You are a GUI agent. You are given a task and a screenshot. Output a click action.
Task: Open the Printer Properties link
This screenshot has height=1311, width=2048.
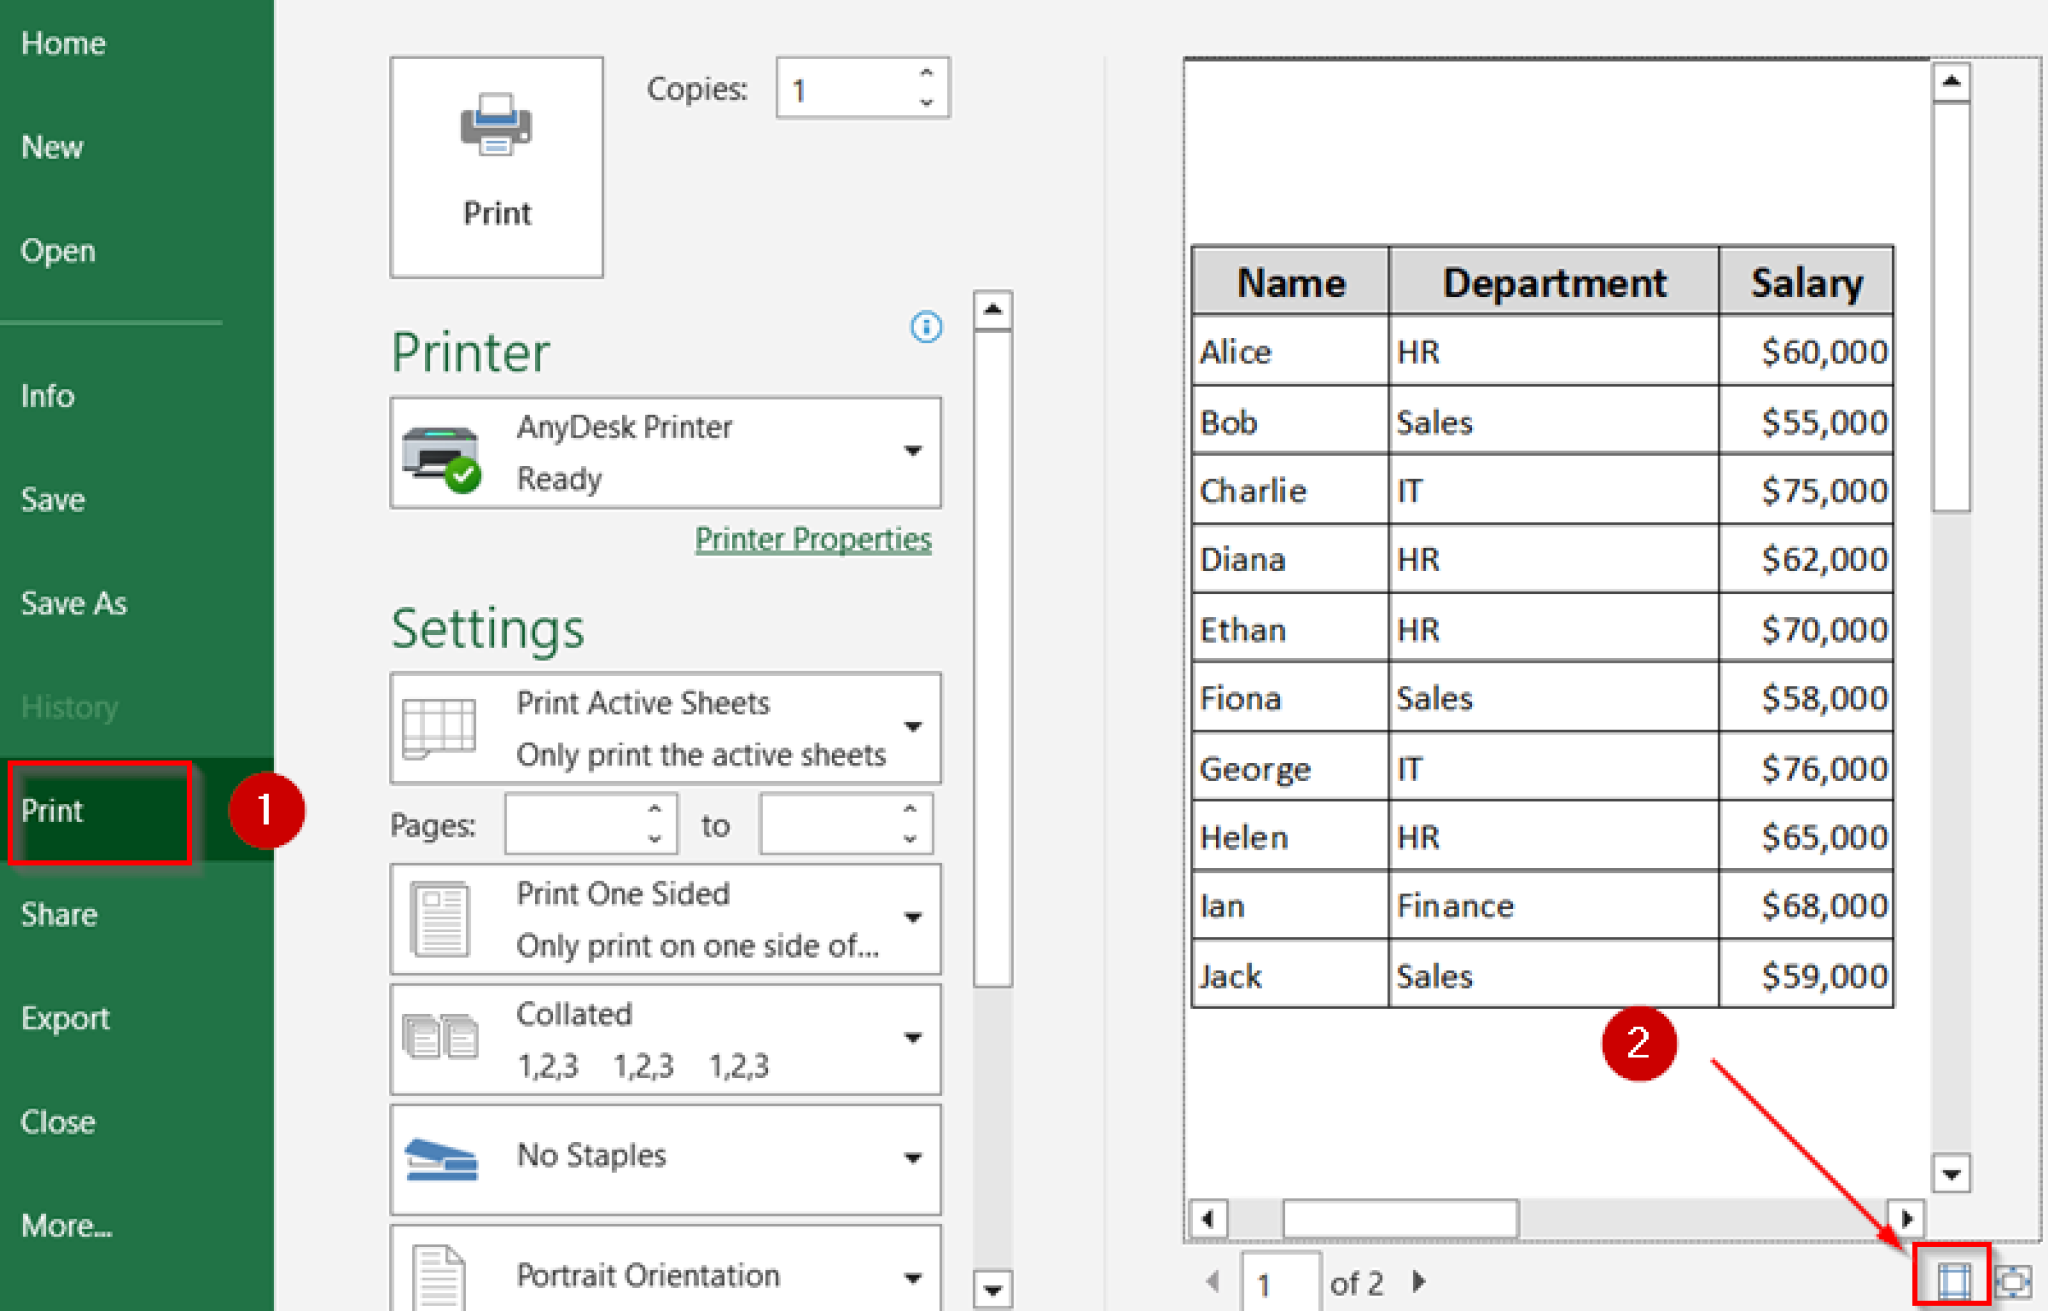point(812,538)
